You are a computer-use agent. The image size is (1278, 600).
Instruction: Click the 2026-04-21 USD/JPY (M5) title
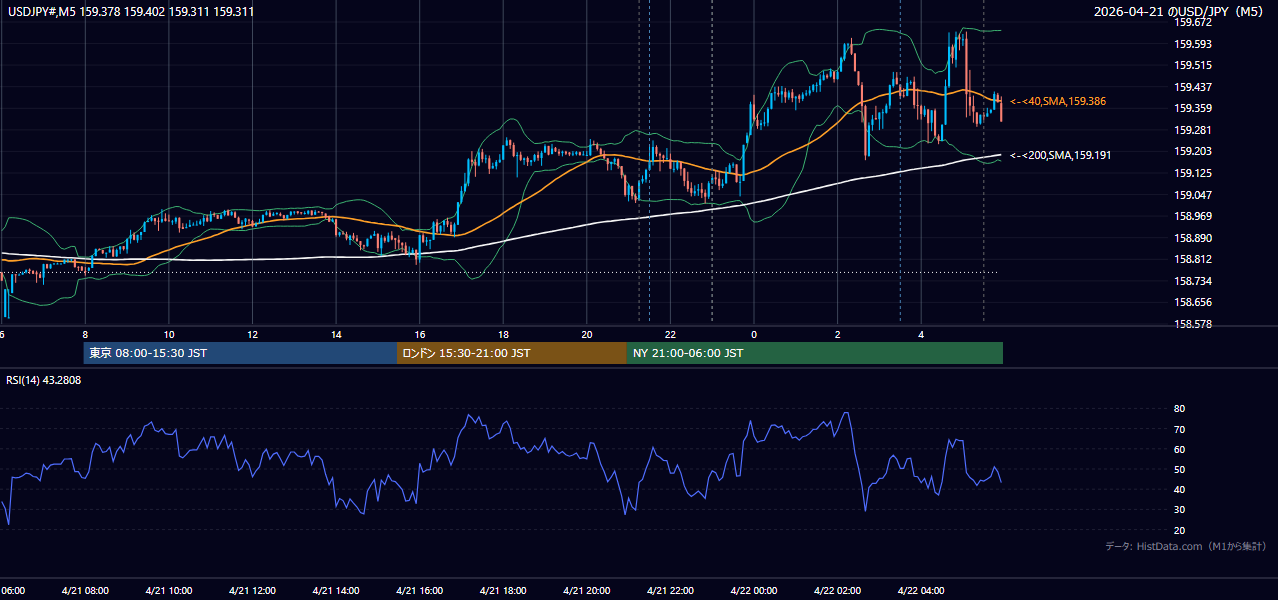[1180, 12]
